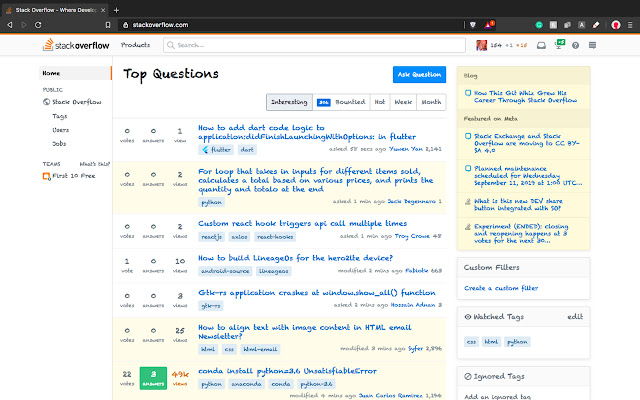Open question about adding dart code logic in flutter
Screen dimensions: 640x400
pyautogui.click(x=307, y=132)
